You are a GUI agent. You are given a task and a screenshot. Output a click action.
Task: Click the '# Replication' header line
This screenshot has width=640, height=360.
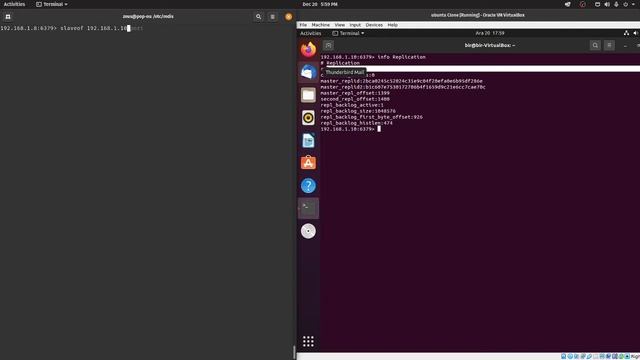click(340, 63)
